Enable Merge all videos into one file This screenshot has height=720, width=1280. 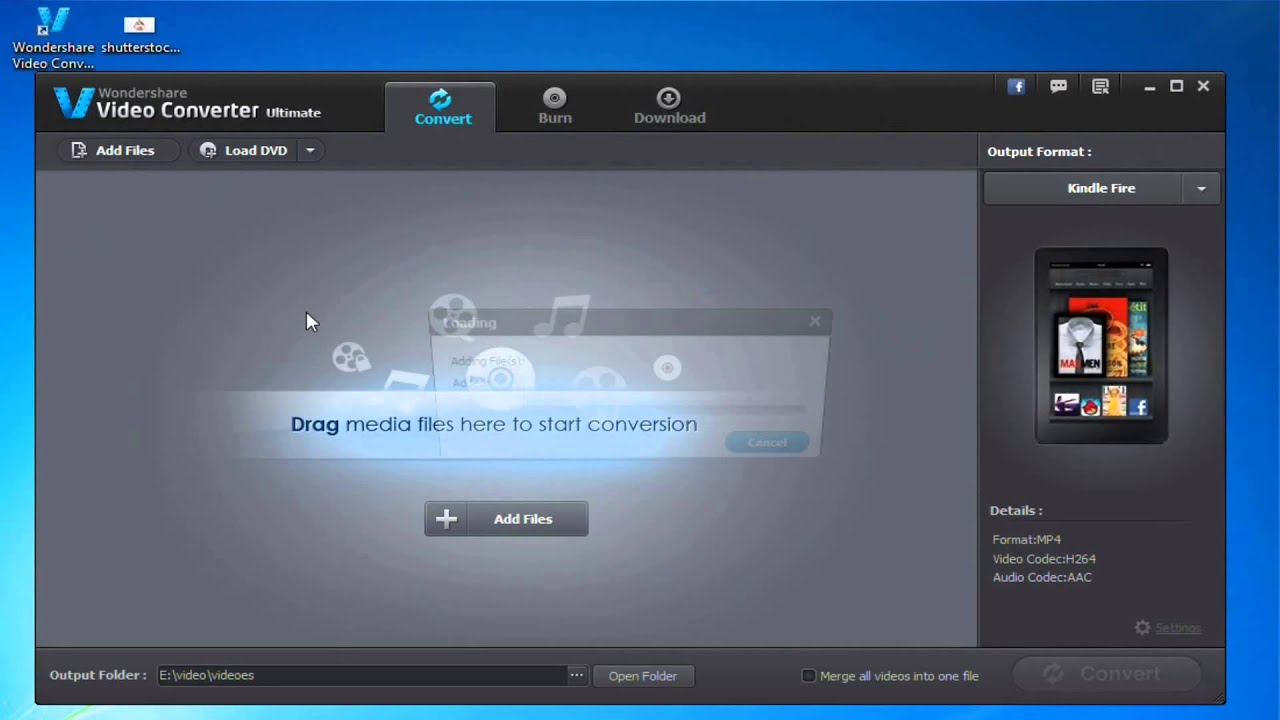click(809, 676)
